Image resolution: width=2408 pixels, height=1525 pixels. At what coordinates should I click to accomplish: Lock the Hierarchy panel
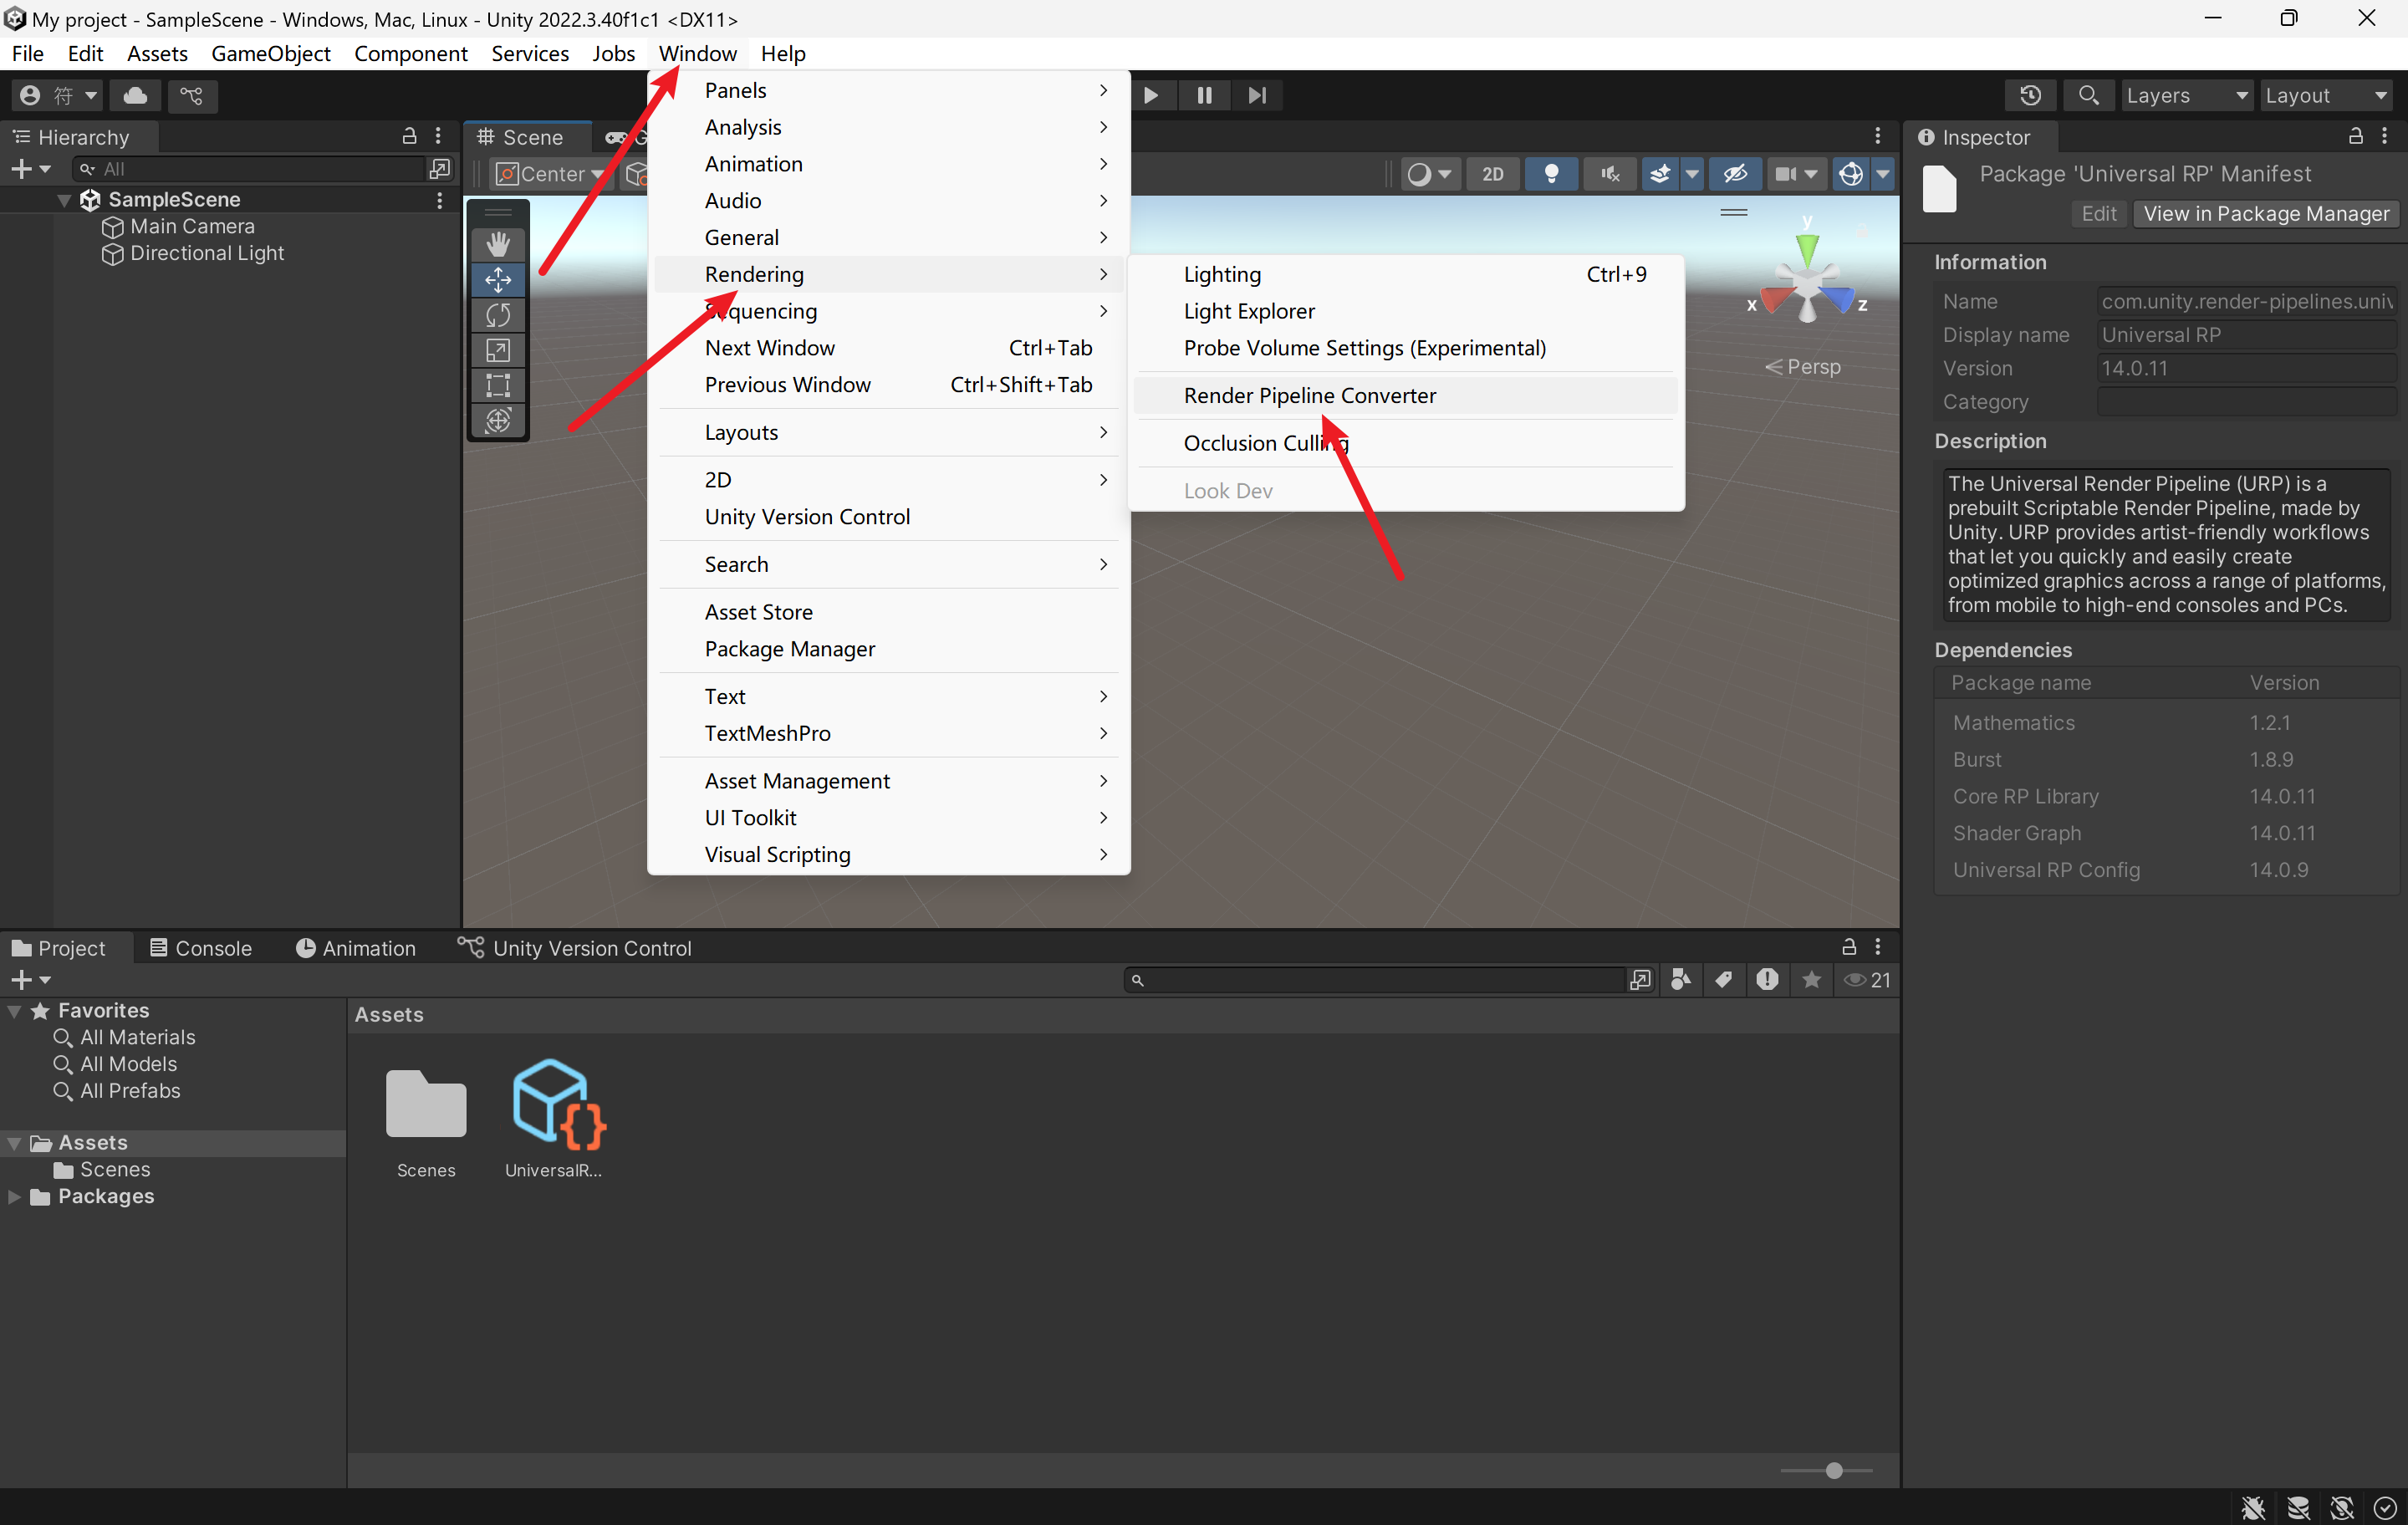409,136
